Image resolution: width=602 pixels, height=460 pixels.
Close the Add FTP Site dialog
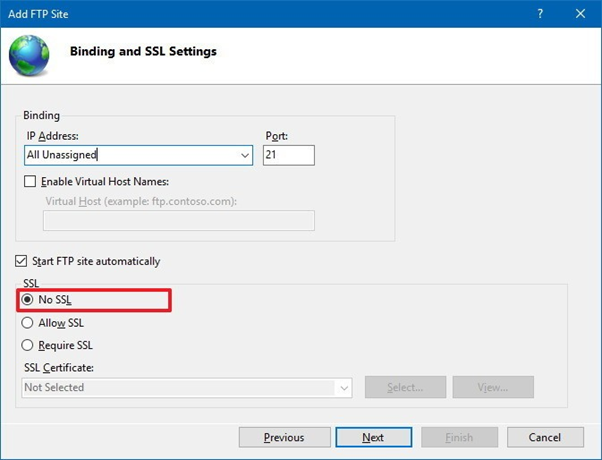coord(580,14)
